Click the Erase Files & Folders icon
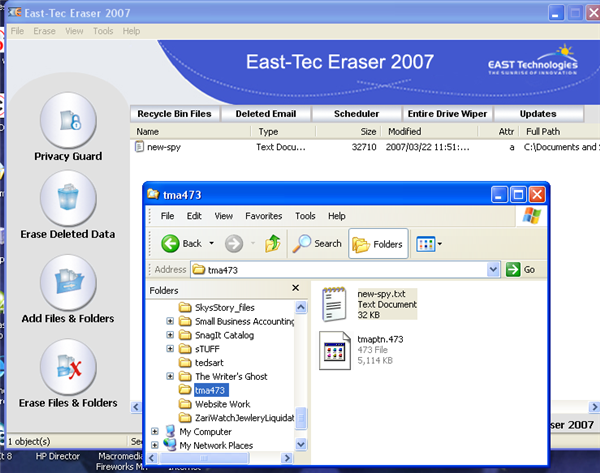 click(68, 367)
